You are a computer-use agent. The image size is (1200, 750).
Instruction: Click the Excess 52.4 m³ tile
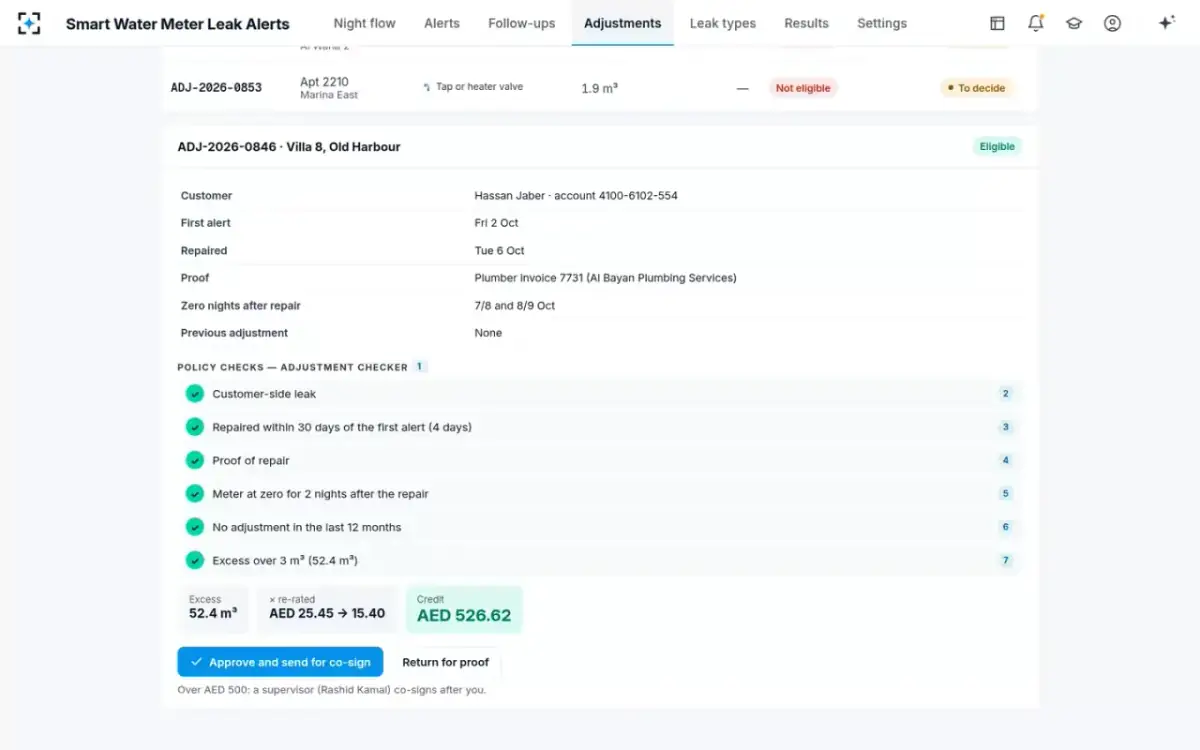(x=213, y=609)
